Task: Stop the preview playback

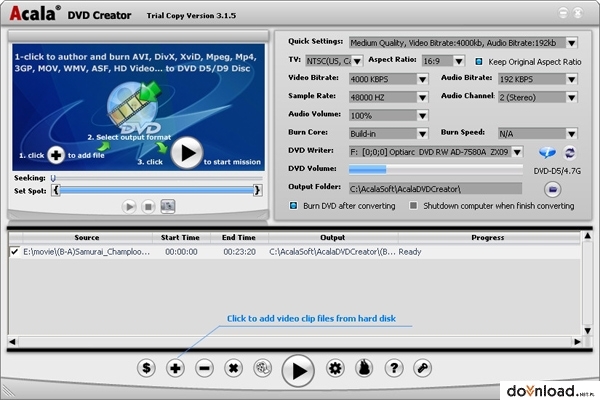Action: click(148, 207)
